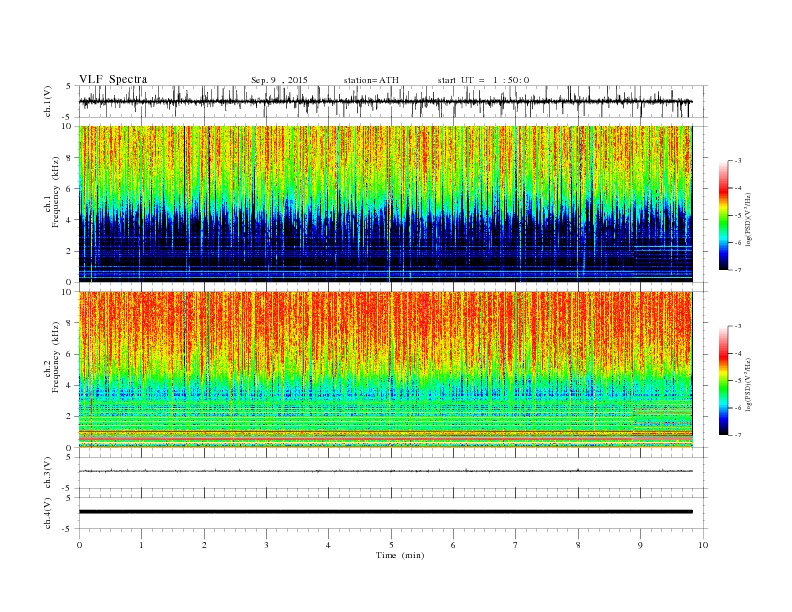Click time-axis tick label "3" at the bottom

point(266,545)
